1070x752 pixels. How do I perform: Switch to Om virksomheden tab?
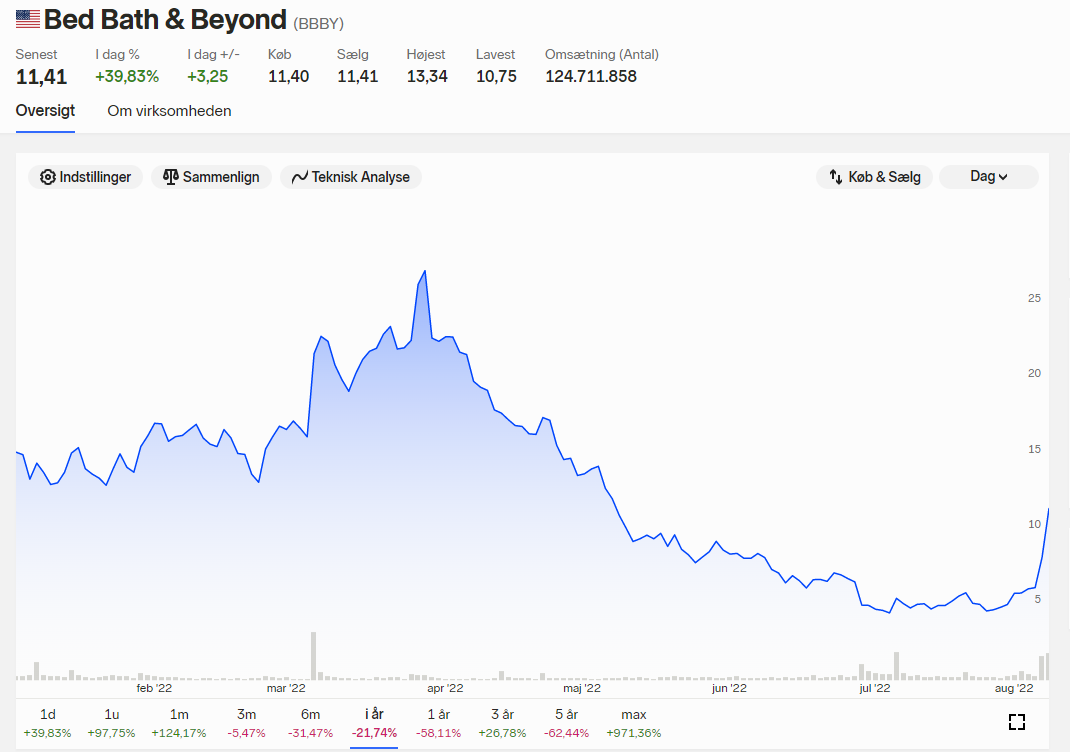[169, 111]
